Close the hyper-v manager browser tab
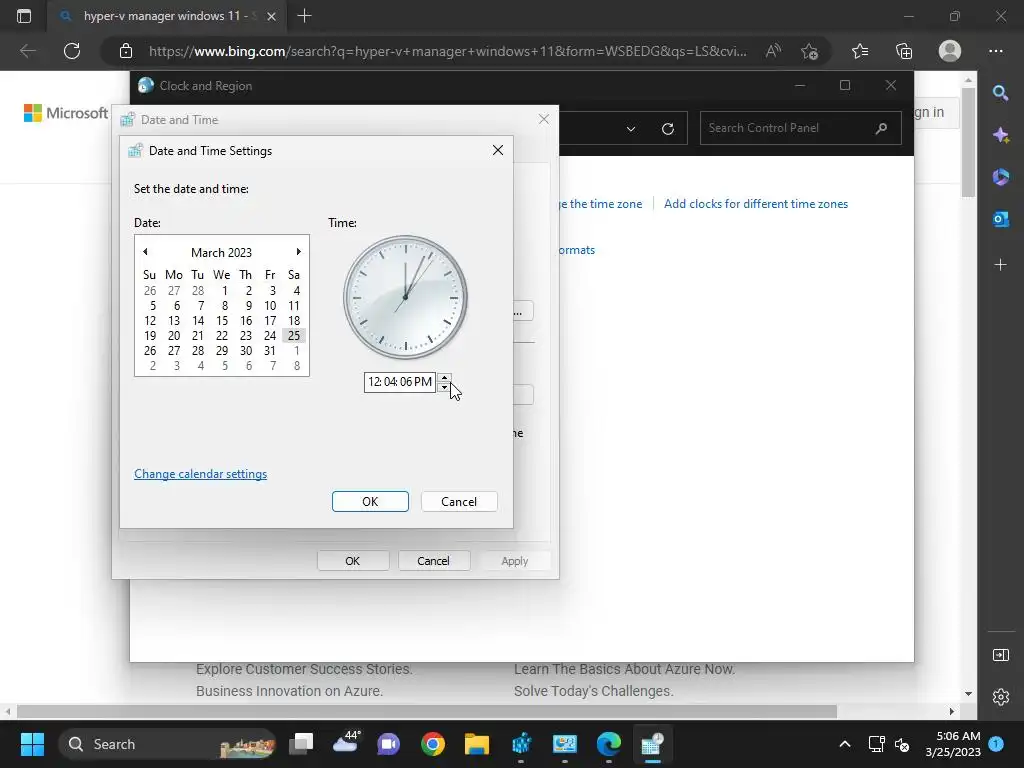The height and width of the screenshot is (768, 1024). (272, 16)
